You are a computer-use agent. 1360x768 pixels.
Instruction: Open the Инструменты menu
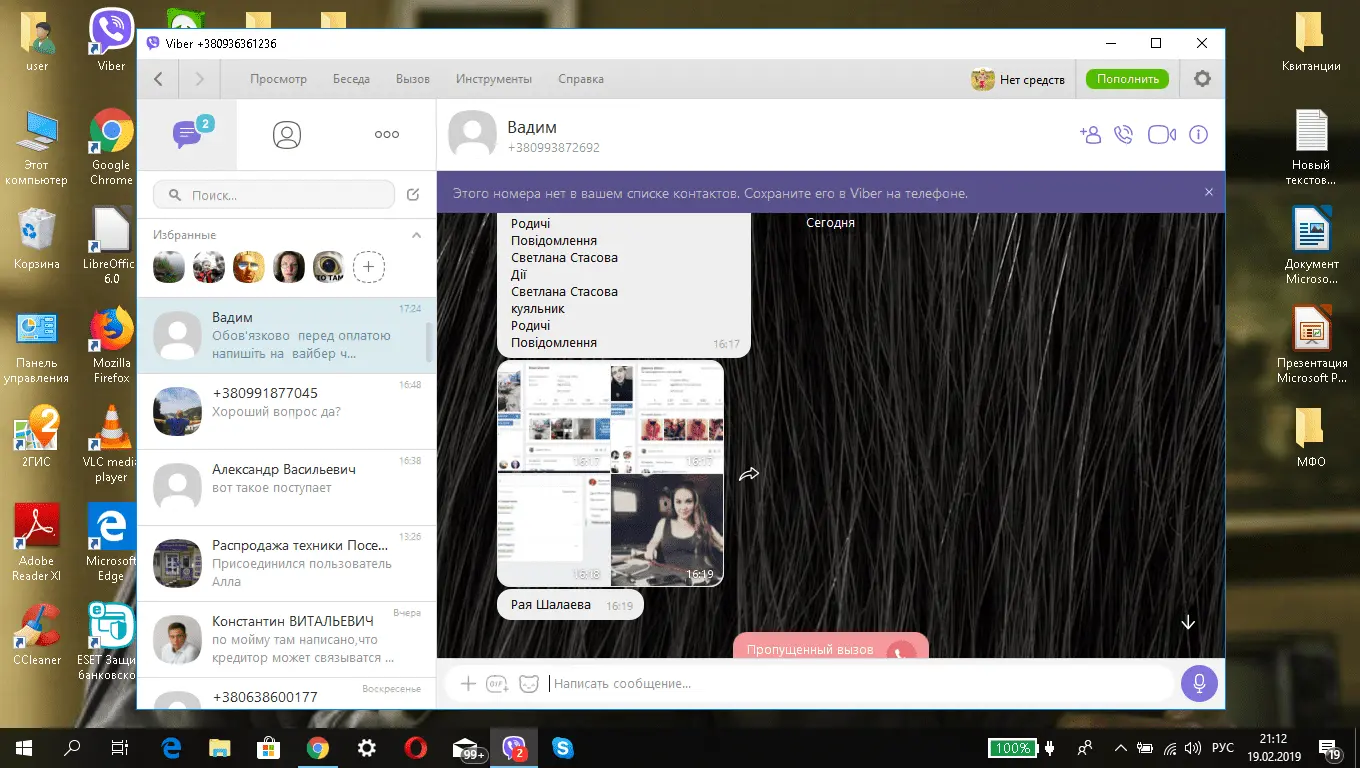493,79
